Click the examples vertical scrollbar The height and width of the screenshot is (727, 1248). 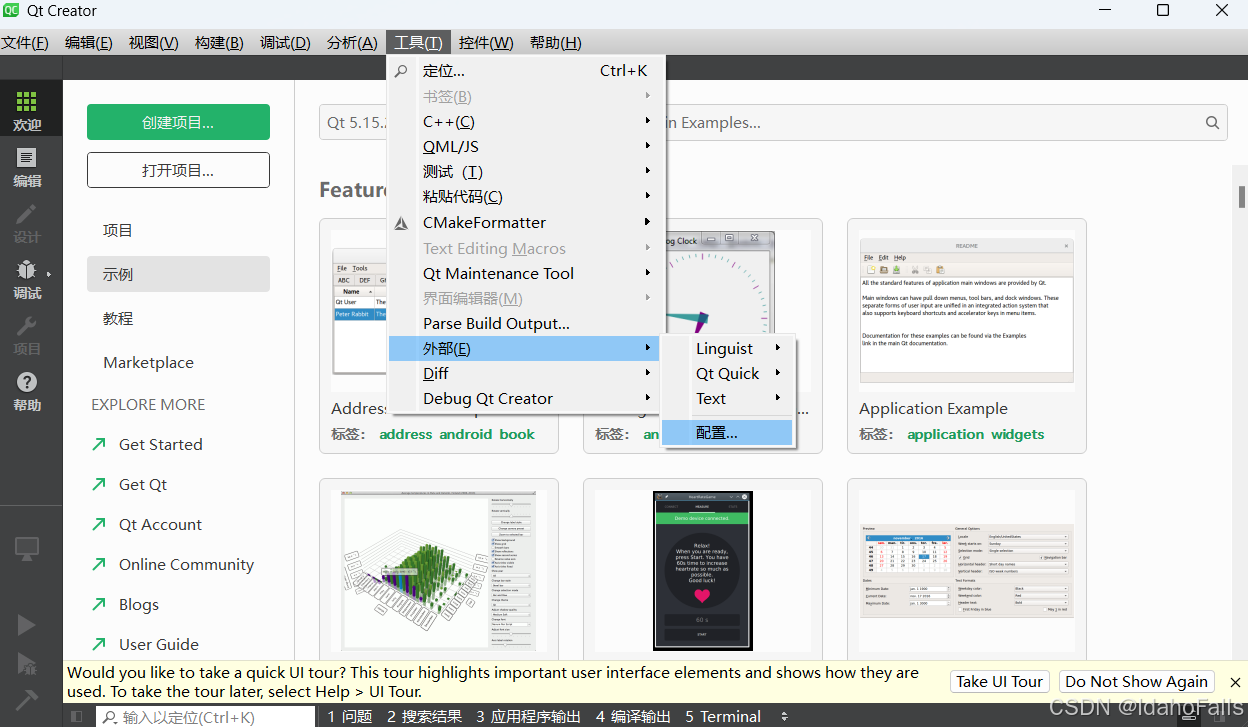(x=1241, y=196)
